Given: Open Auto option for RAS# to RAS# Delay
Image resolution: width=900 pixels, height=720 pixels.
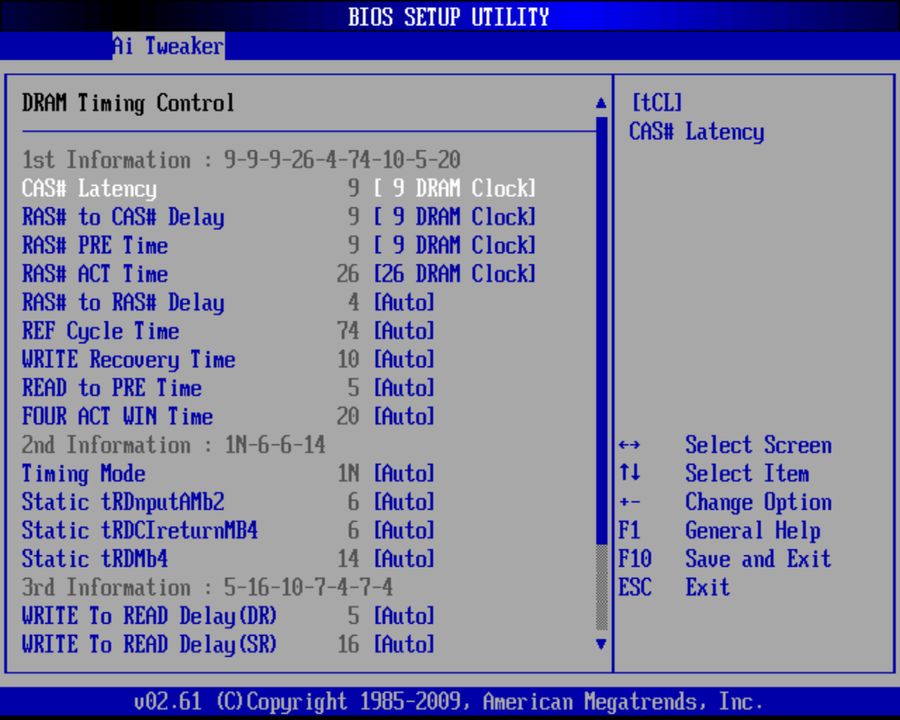Looking at the screenshot, I should click(x=404, y=303).
